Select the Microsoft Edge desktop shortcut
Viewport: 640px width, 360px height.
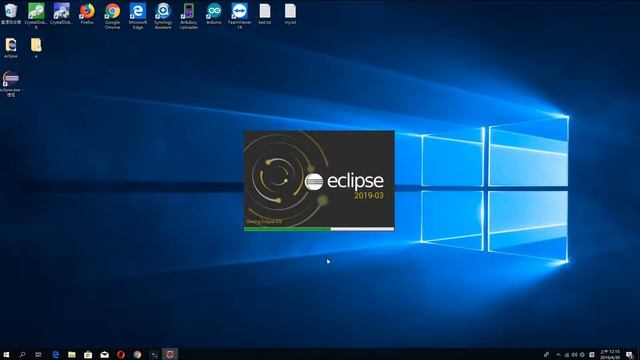[138, 16]
